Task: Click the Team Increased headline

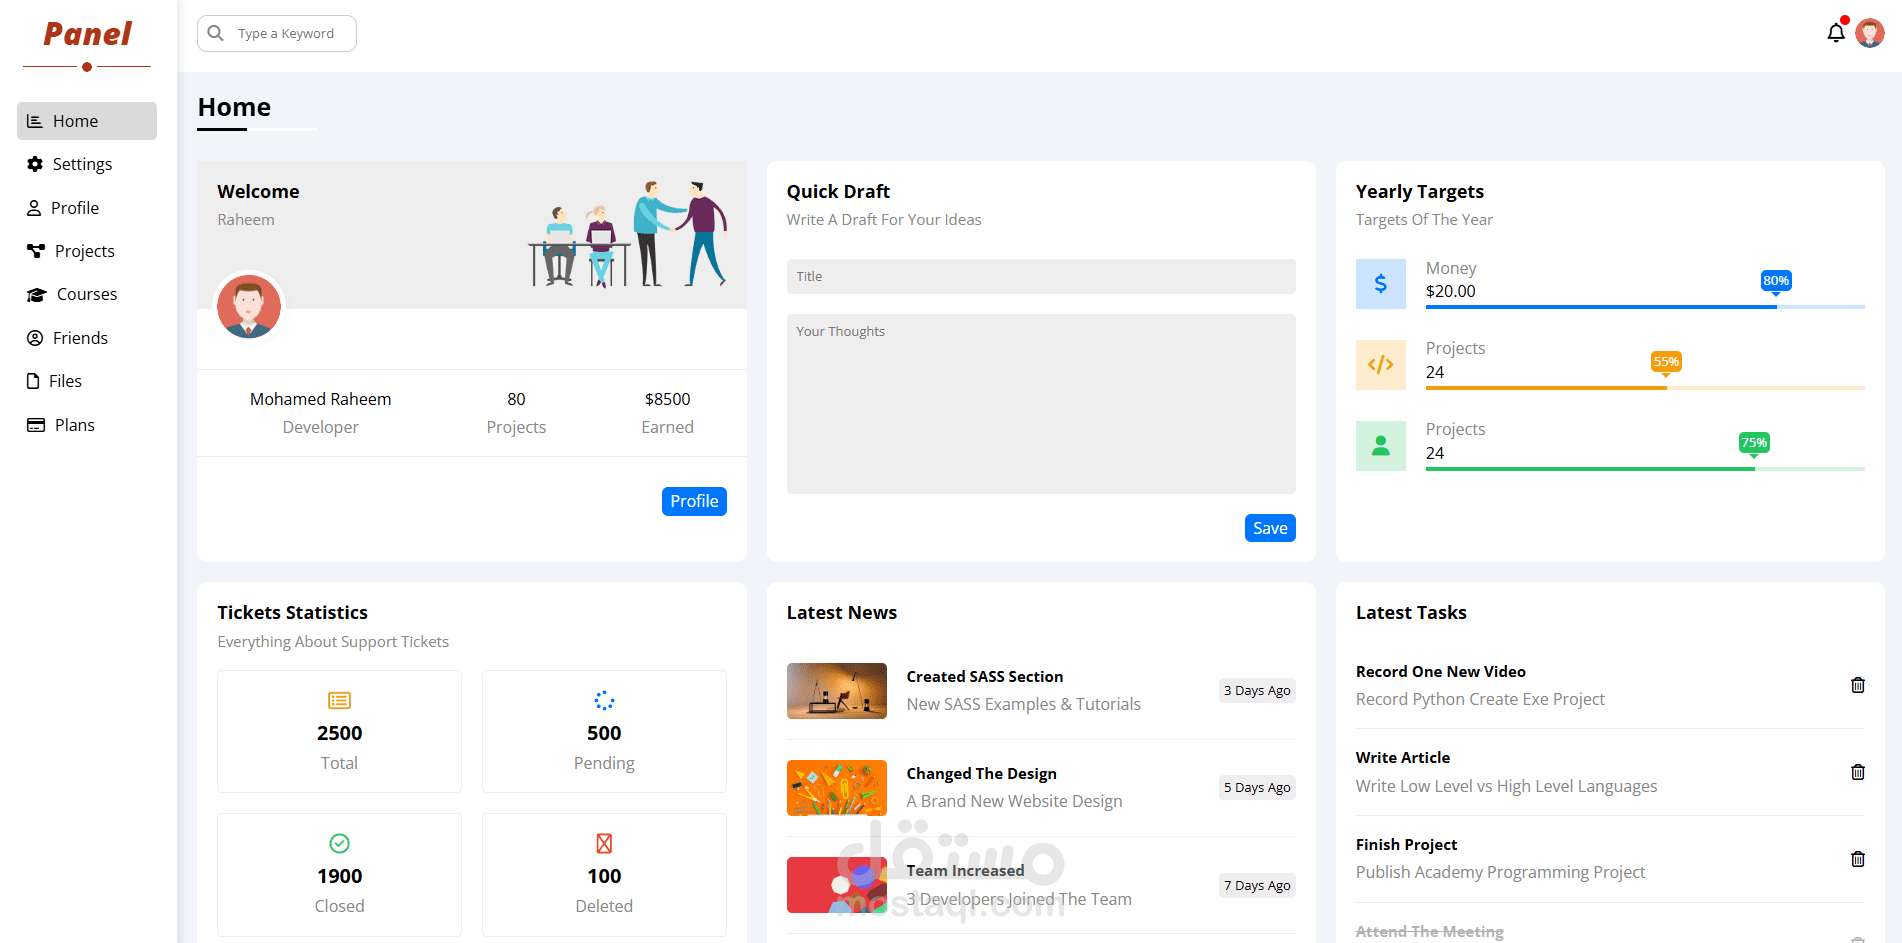Action: click(966, 871)
